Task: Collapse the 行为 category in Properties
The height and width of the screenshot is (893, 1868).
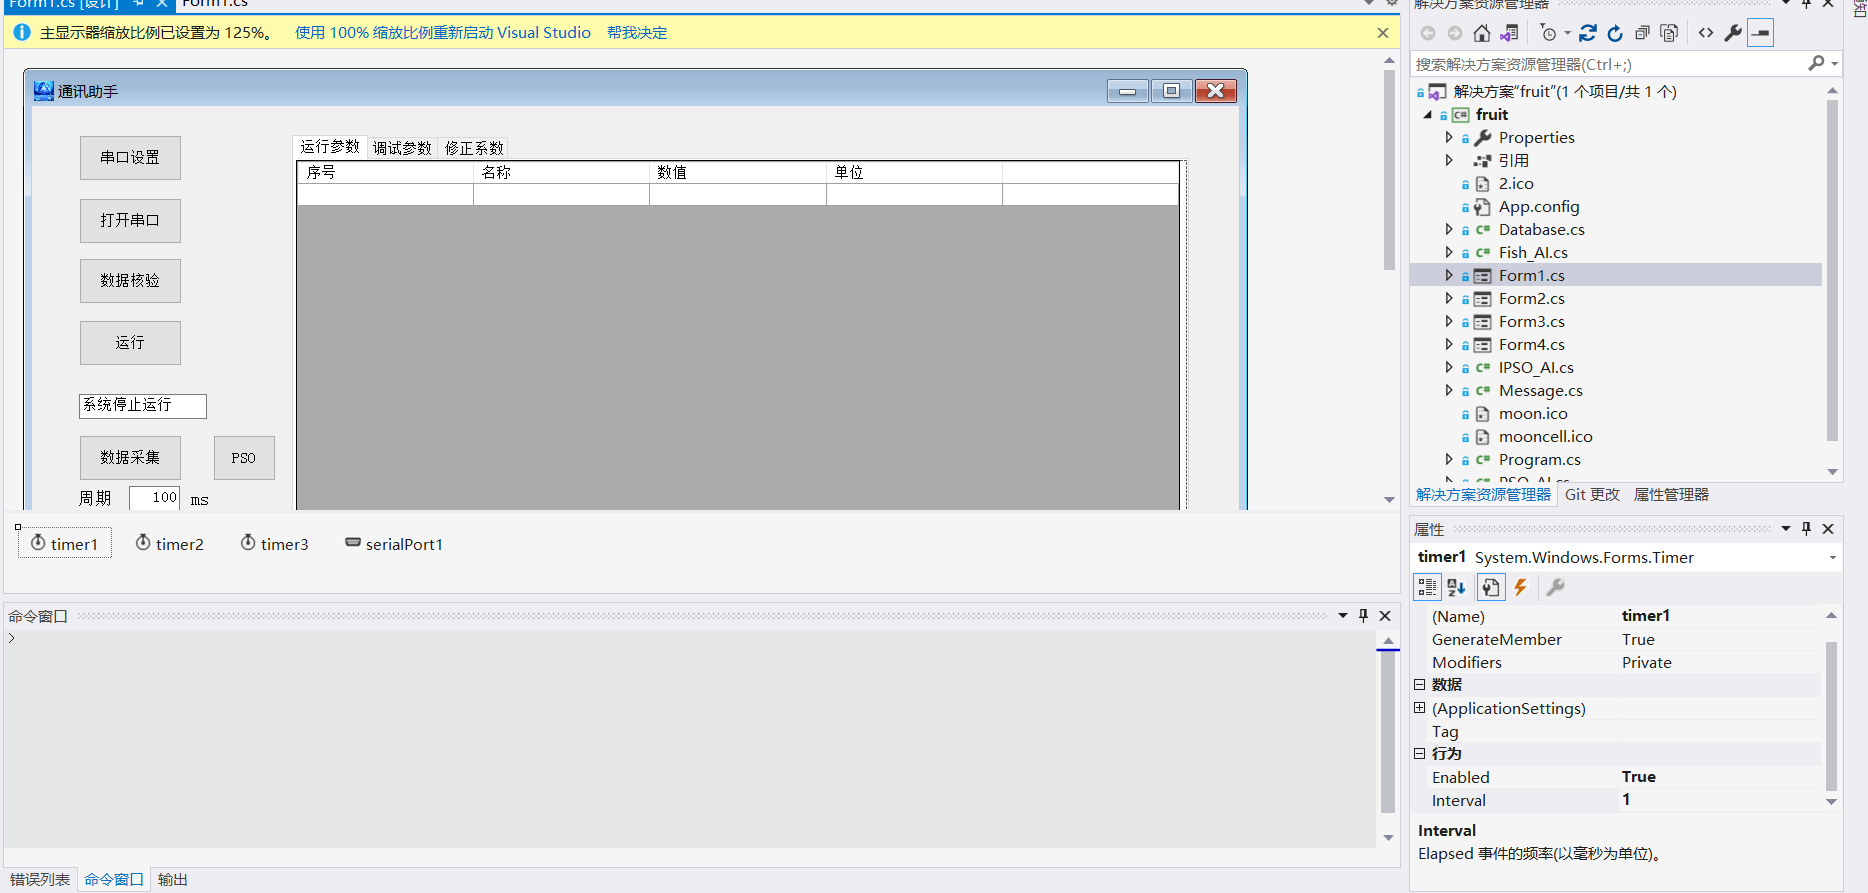Action: 1419,754
